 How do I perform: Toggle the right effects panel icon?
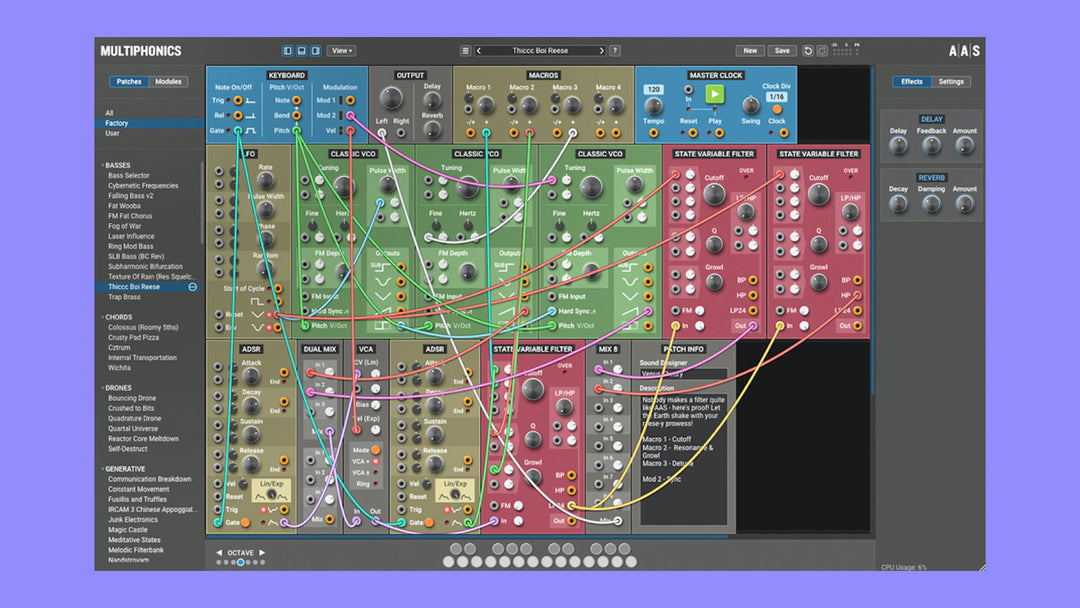(315, 51)
